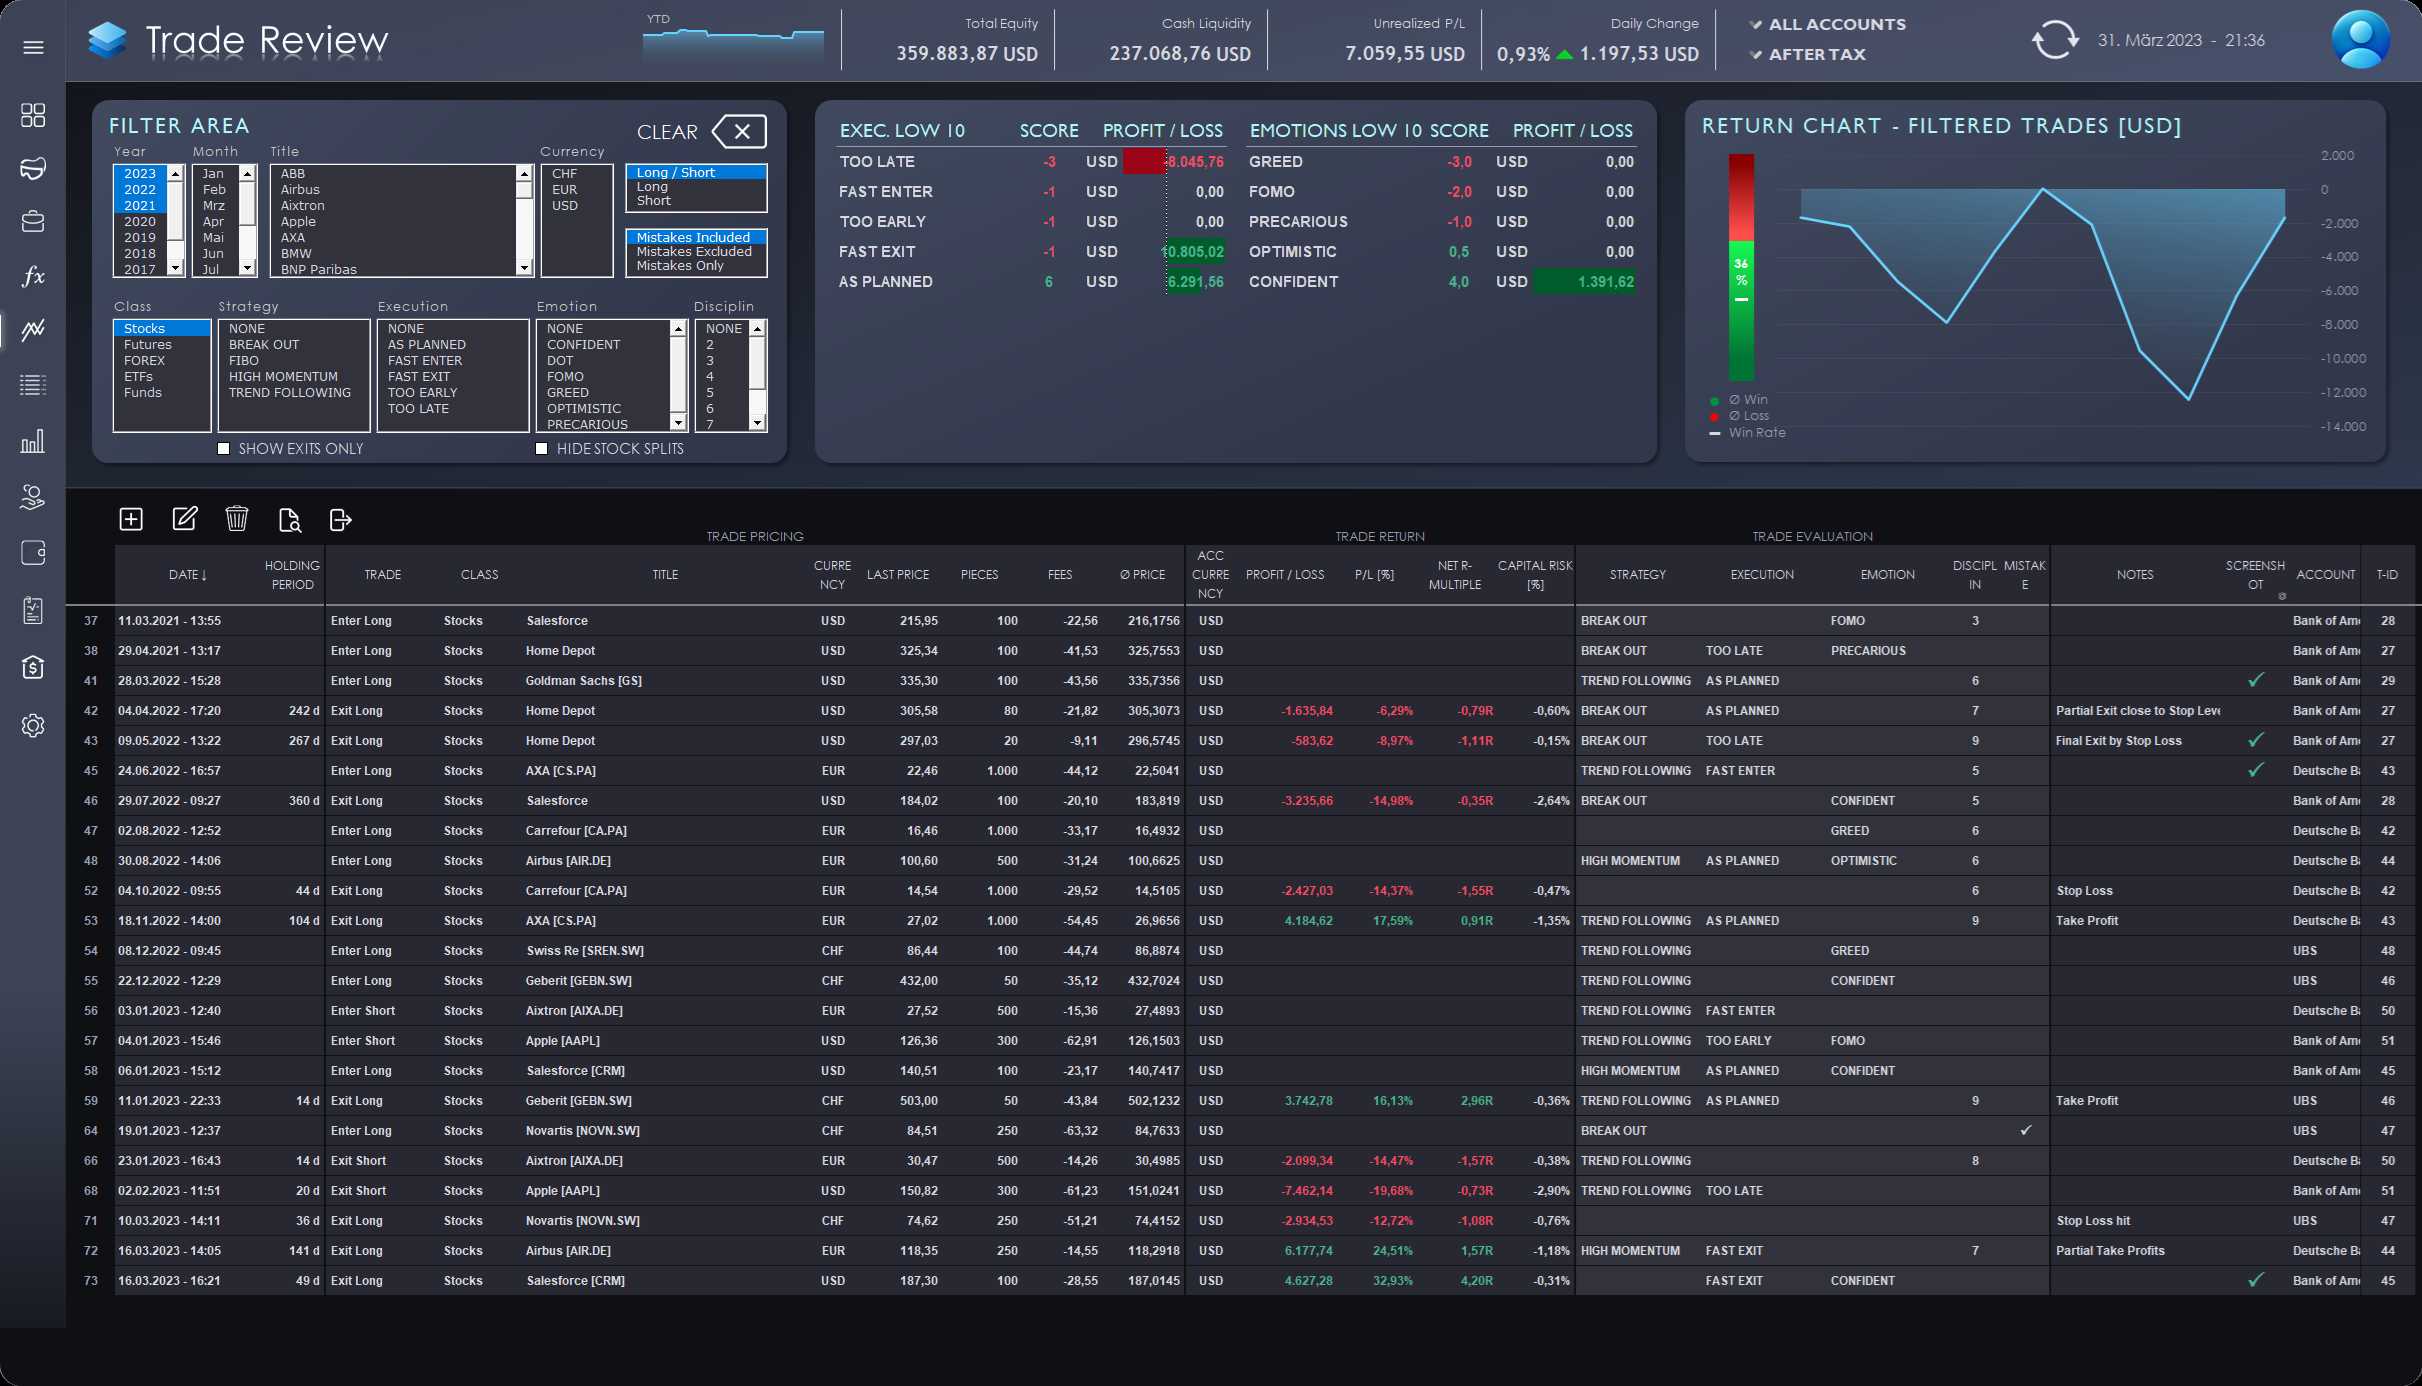Viewport: 2422px width, 1386px height.
Task: Toggle the SHOW EXITS ONLY checkbox
Action: pos(224,449)
